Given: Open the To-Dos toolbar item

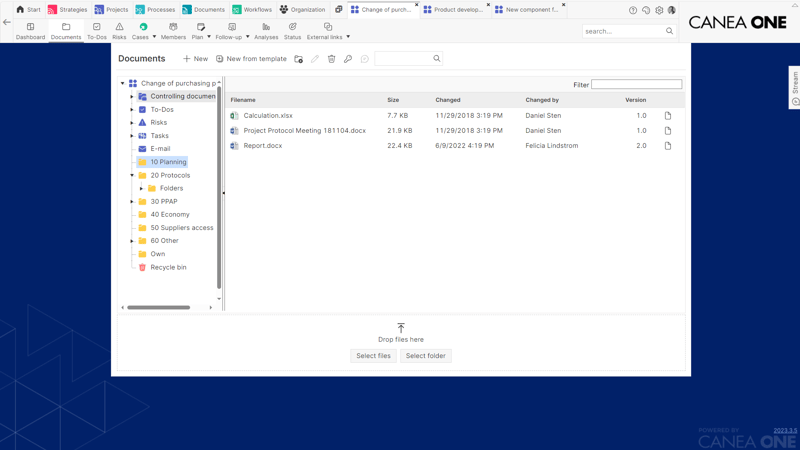Looking at the screenshot, I should point(96,31).
